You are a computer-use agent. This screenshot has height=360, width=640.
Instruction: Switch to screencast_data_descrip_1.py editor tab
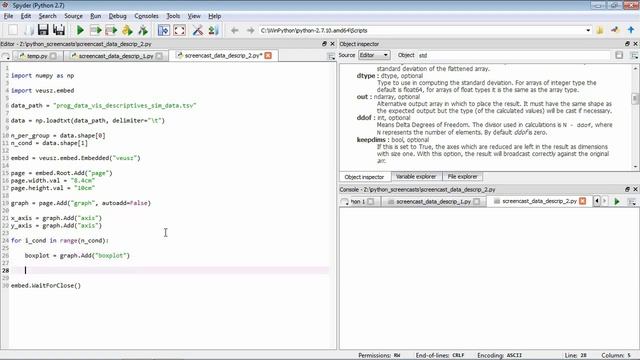[116, 56]
